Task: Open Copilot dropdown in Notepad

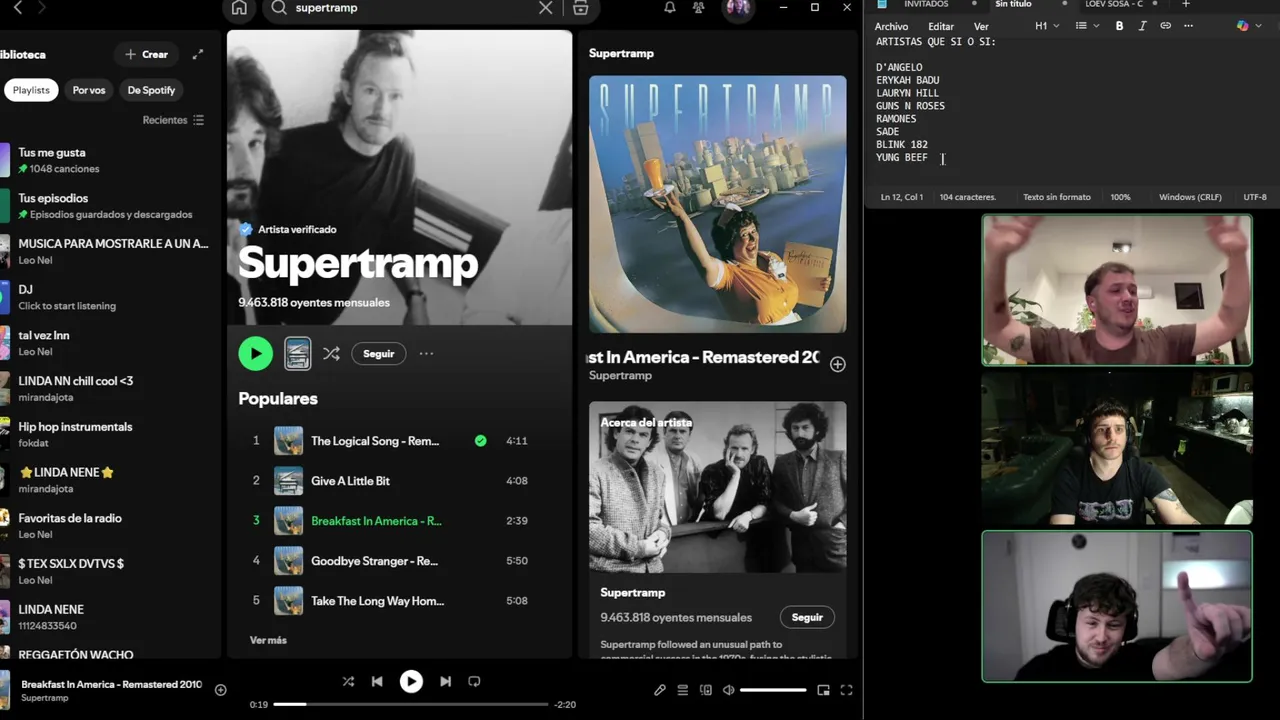Action: pyautogui.click(x=1248, y=26)
